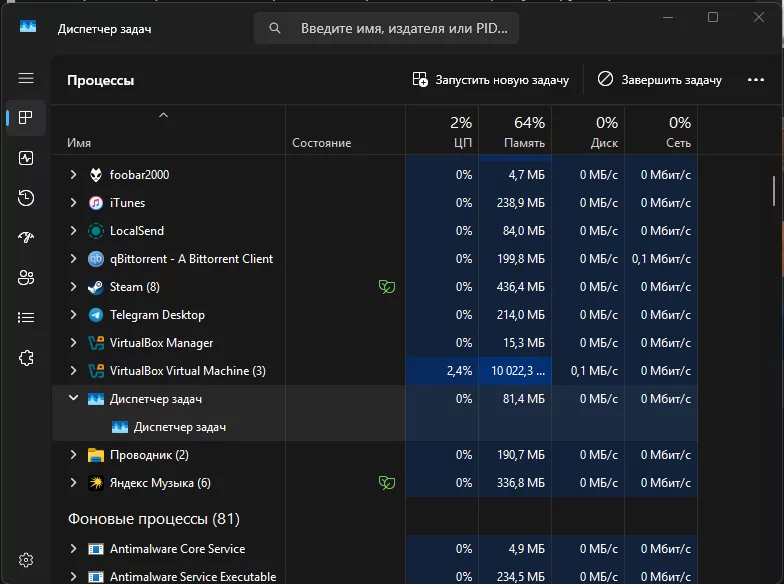Open Startup apps tab in sidebar
The width and height of the screenshot is (784, 584).
click(x=26, y=238)
